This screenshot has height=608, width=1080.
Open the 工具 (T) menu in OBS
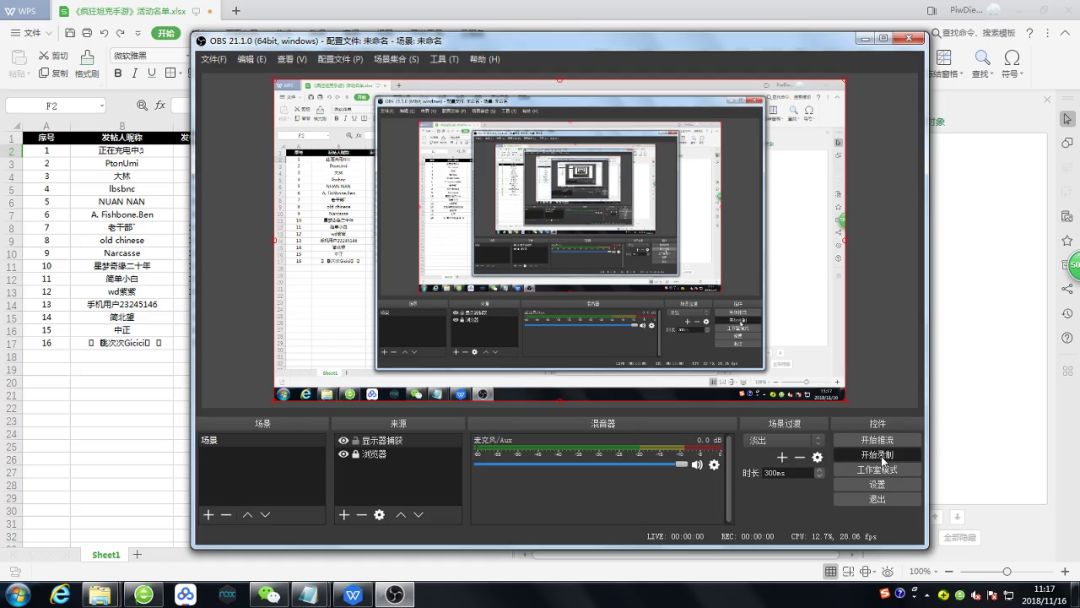[x=444, y=59]
